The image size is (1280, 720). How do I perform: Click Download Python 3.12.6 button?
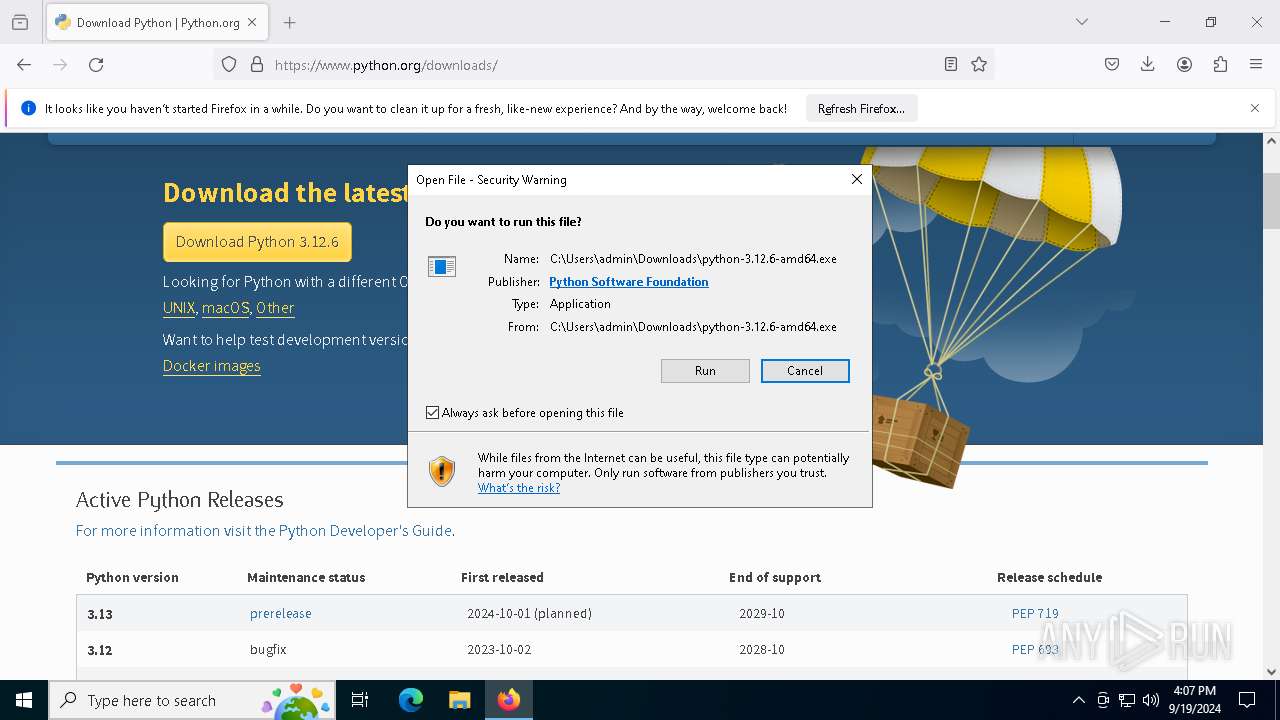pos(257,242)
